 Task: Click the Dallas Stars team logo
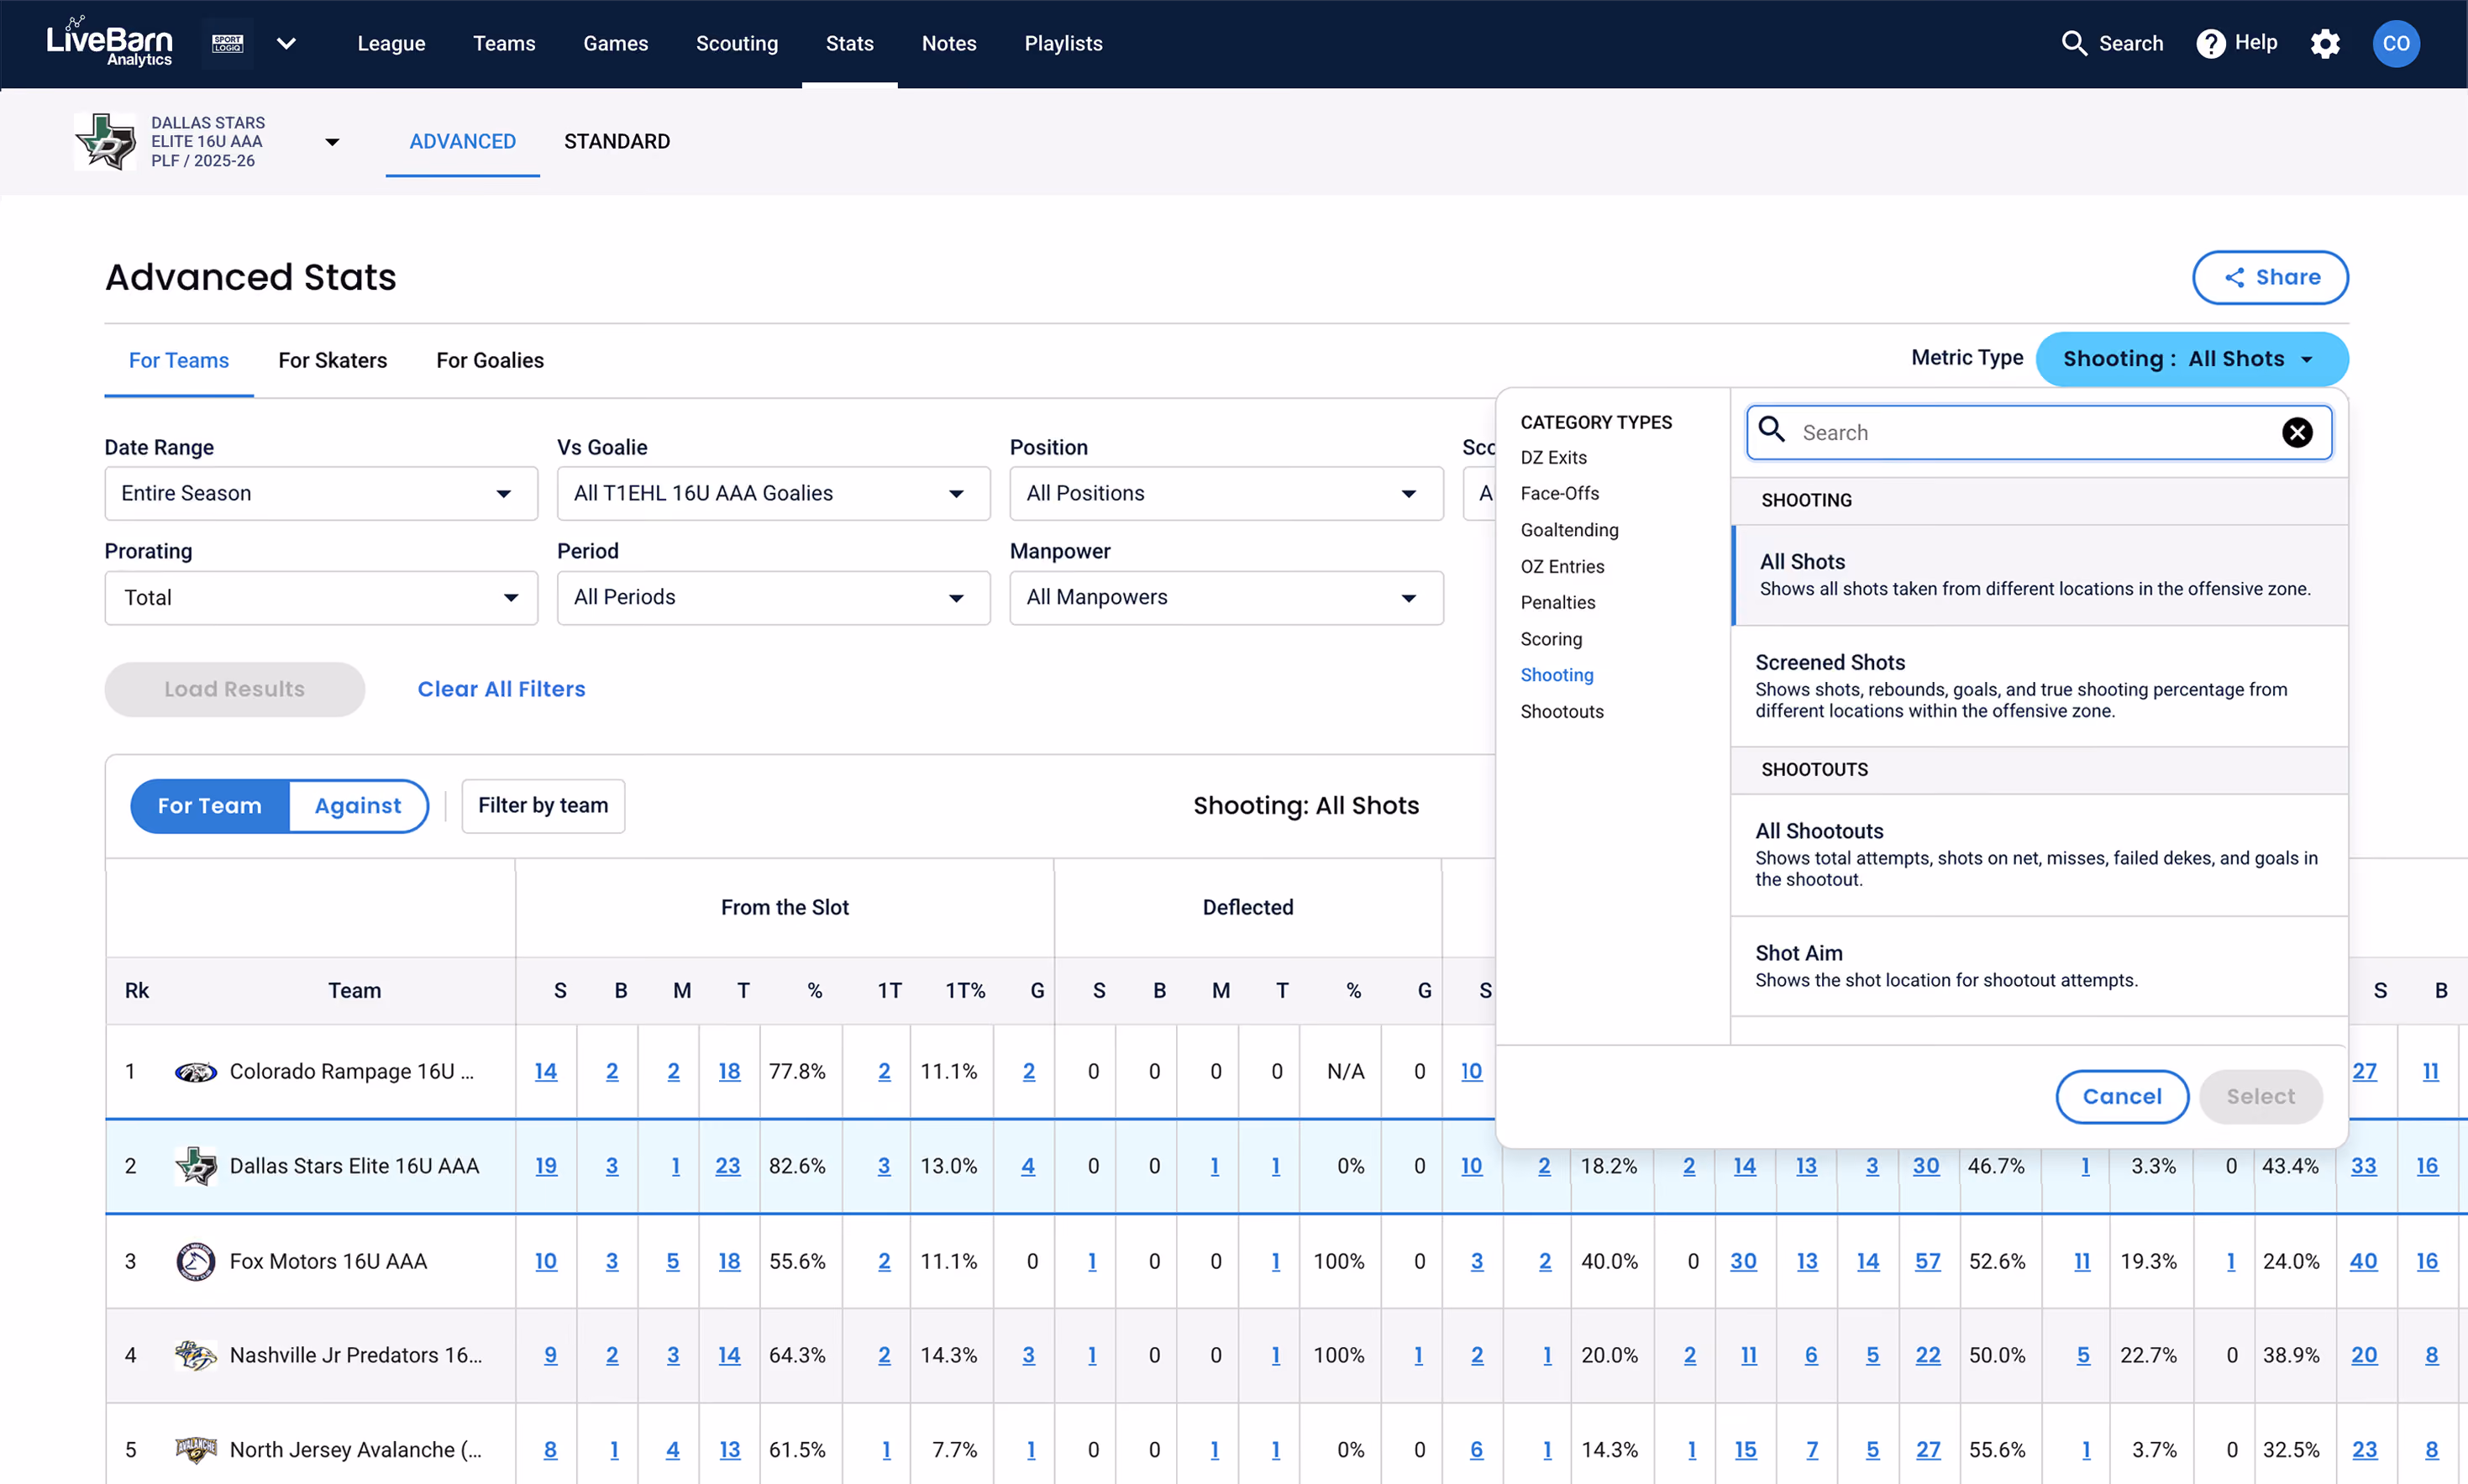[x=106, y=141]
